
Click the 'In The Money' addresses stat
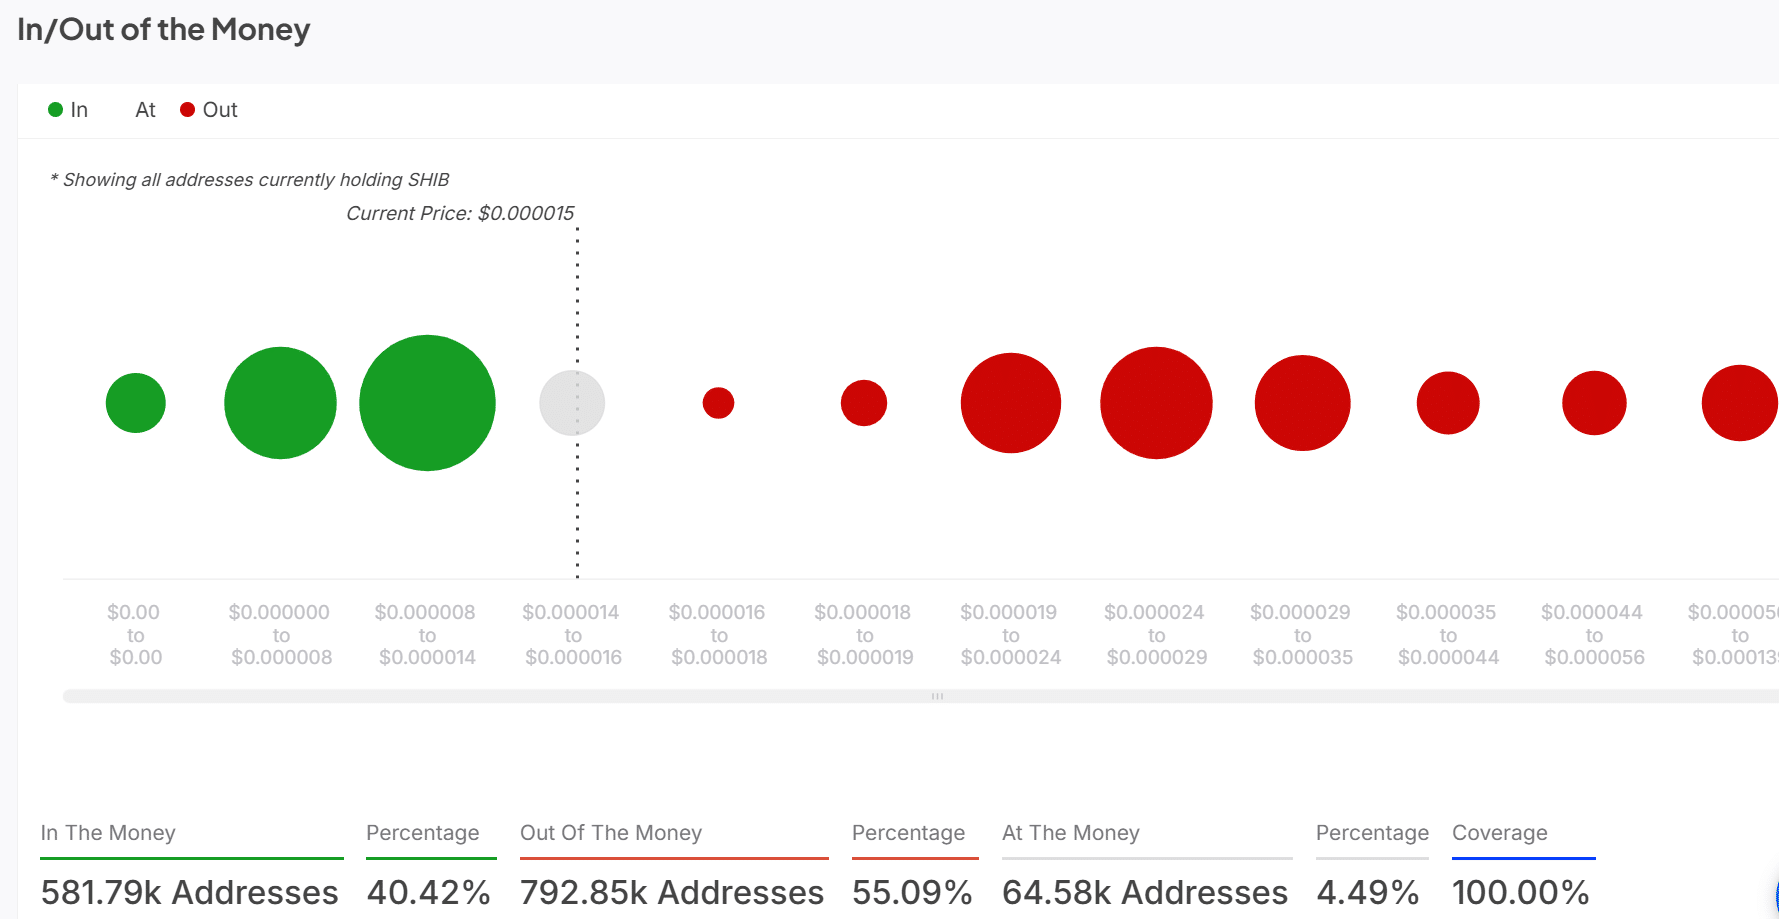(x=190, y=891)
